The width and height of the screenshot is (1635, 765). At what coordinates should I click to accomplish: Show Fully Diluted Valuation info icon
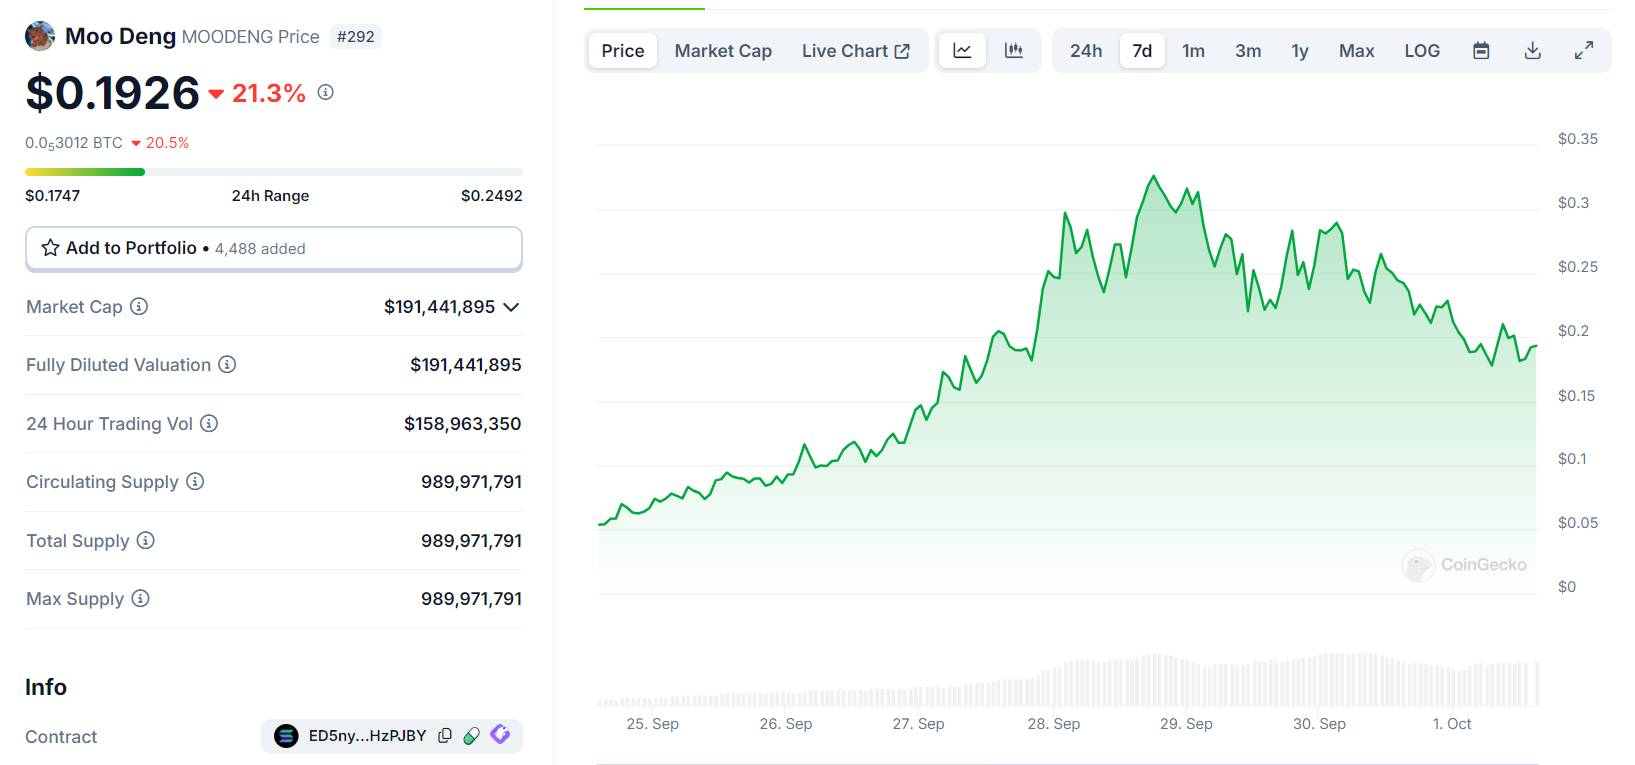pos(227,364)
